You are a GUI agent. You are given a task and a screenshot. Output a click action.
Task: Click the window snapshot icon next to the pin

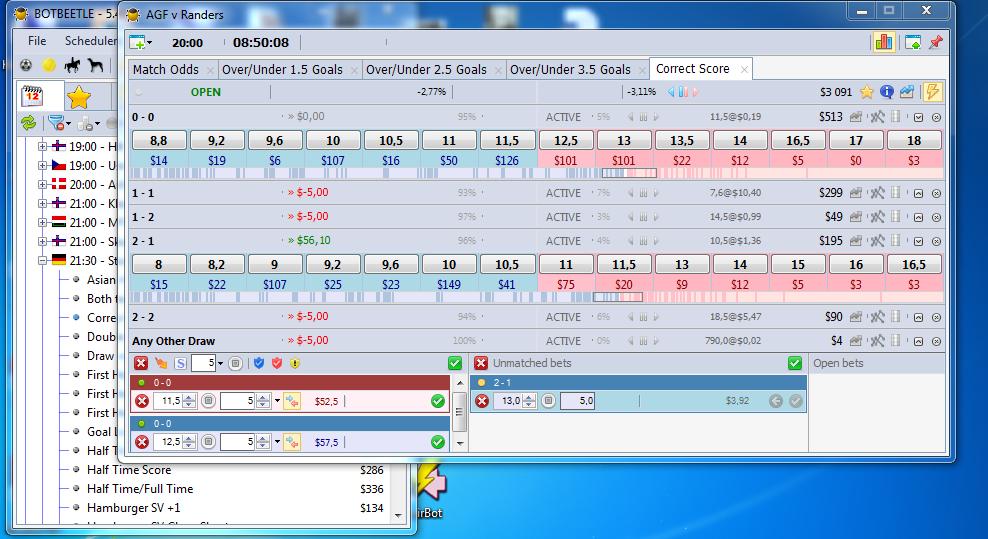click(912, 42)
